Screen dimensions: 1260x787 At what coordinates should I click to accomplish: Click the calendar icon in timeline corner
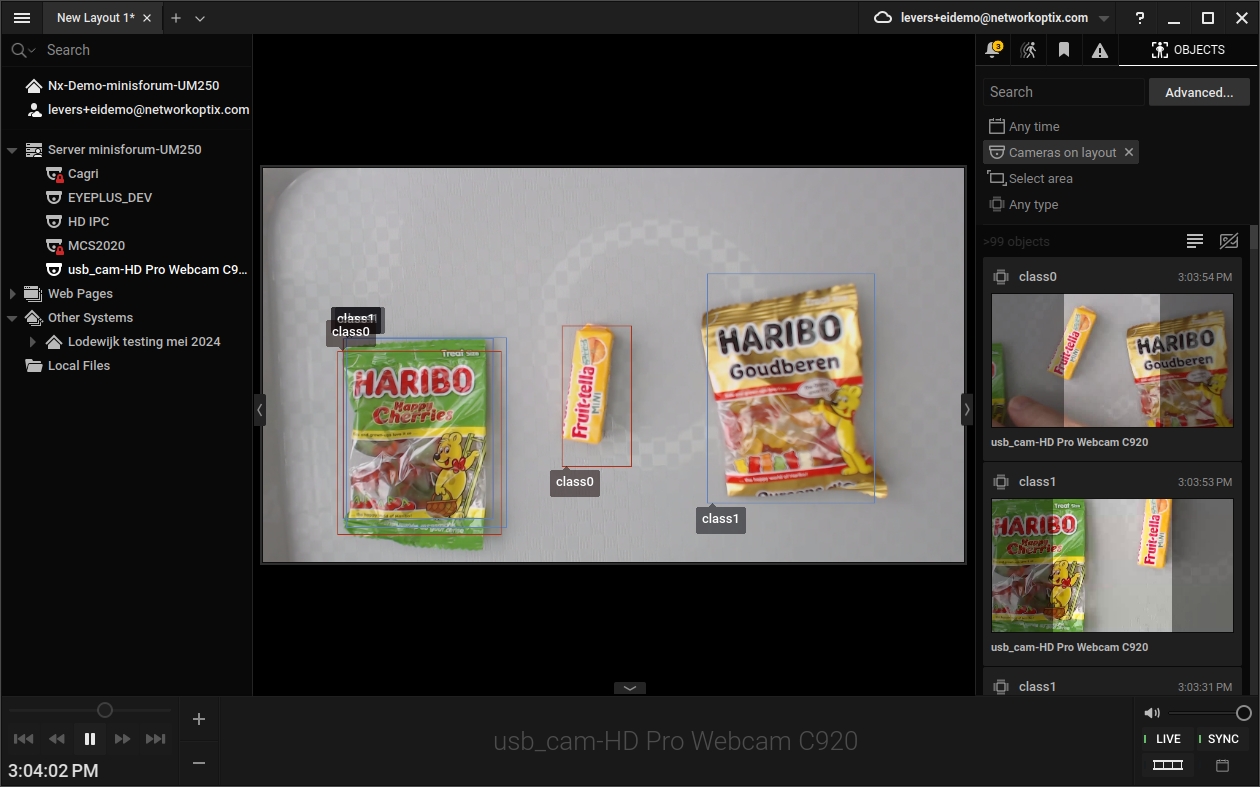pos(1222,766)
